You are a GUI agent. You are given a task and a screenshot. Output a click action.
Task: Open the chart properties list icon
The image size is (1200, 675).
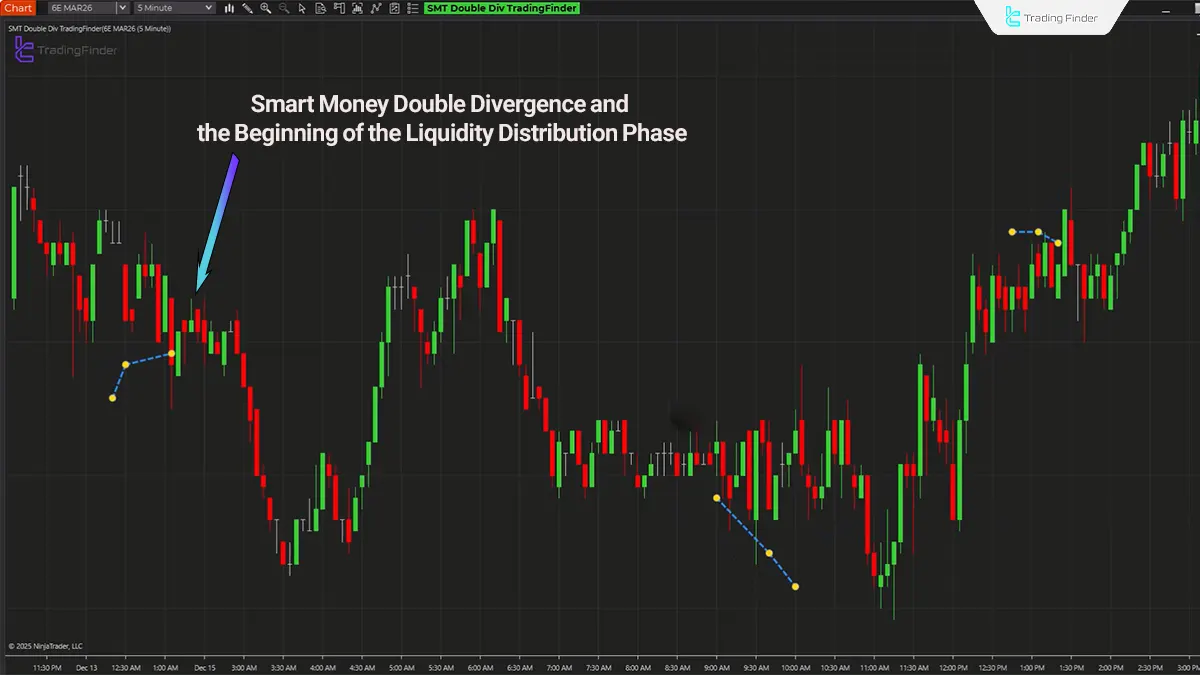click(x=409, y=8)
